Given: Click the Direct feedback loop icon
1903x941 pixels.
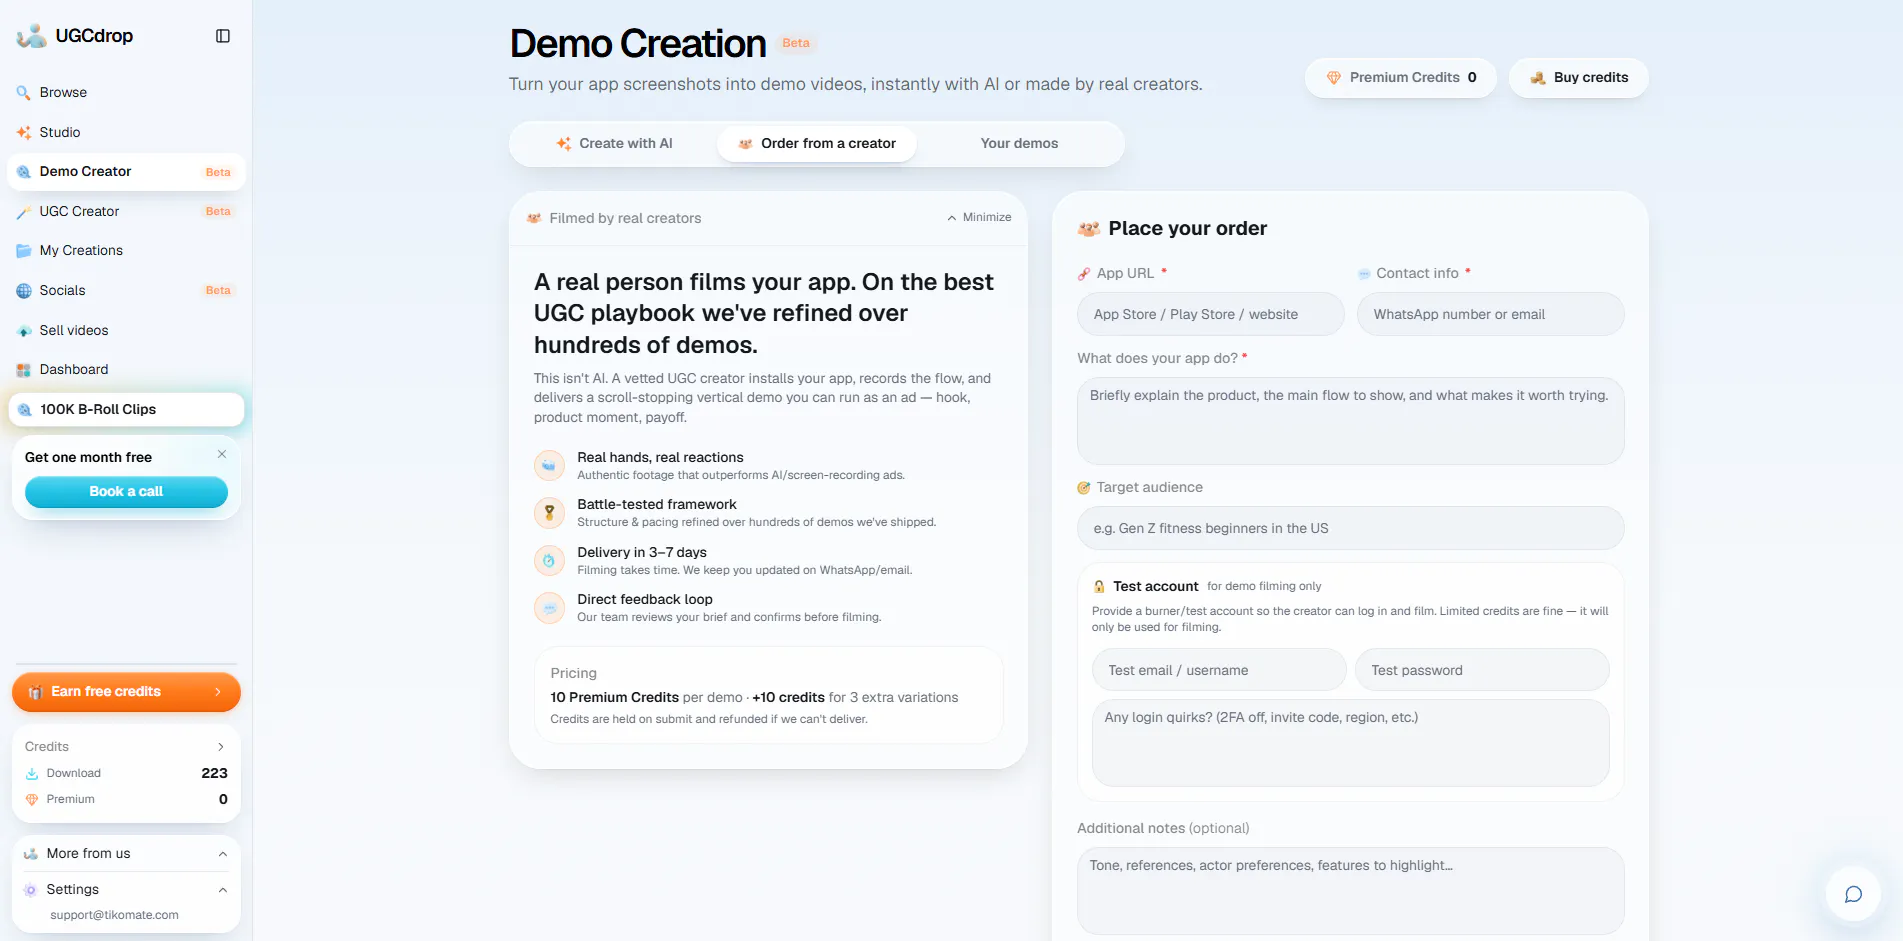Looking at the screenshot, I should (x=549, y=608).
